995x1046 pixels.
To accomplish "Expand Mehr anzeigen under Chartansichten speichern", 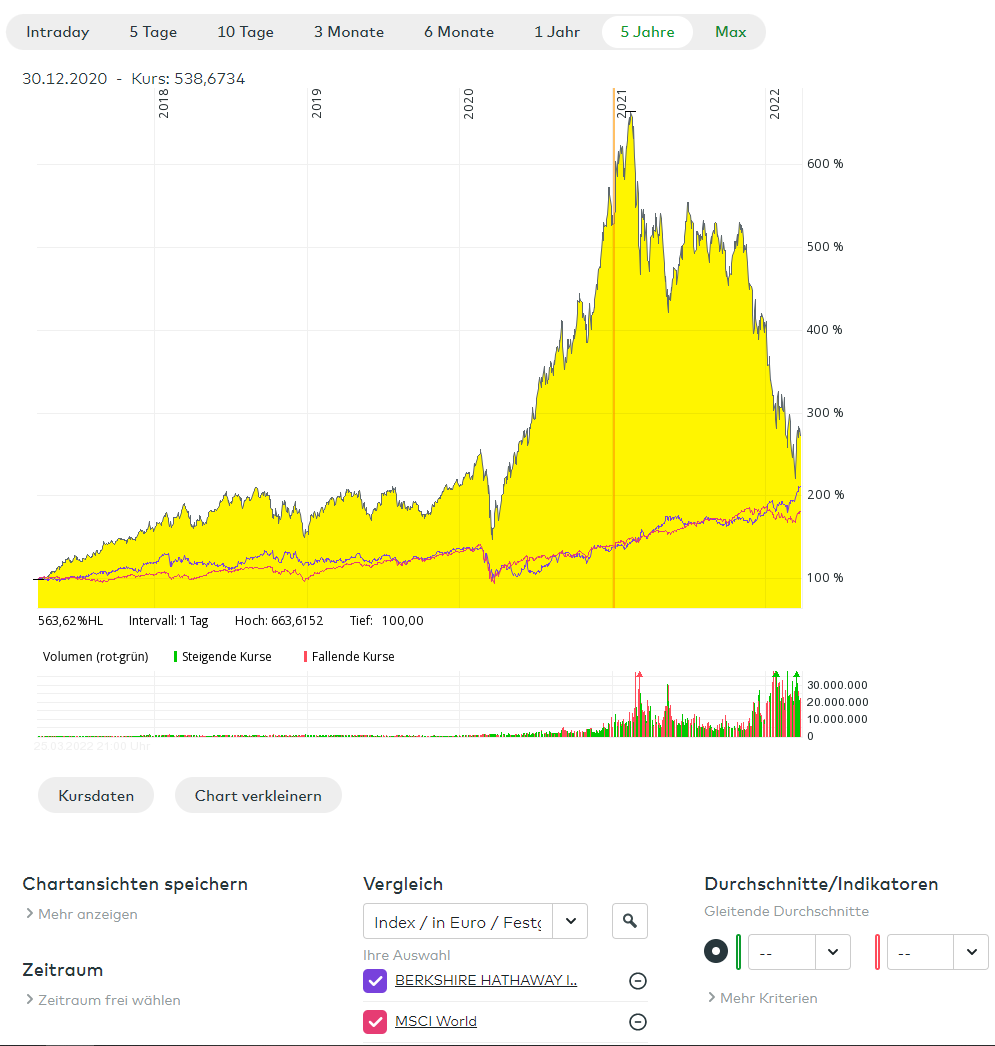I will [81, 914].
